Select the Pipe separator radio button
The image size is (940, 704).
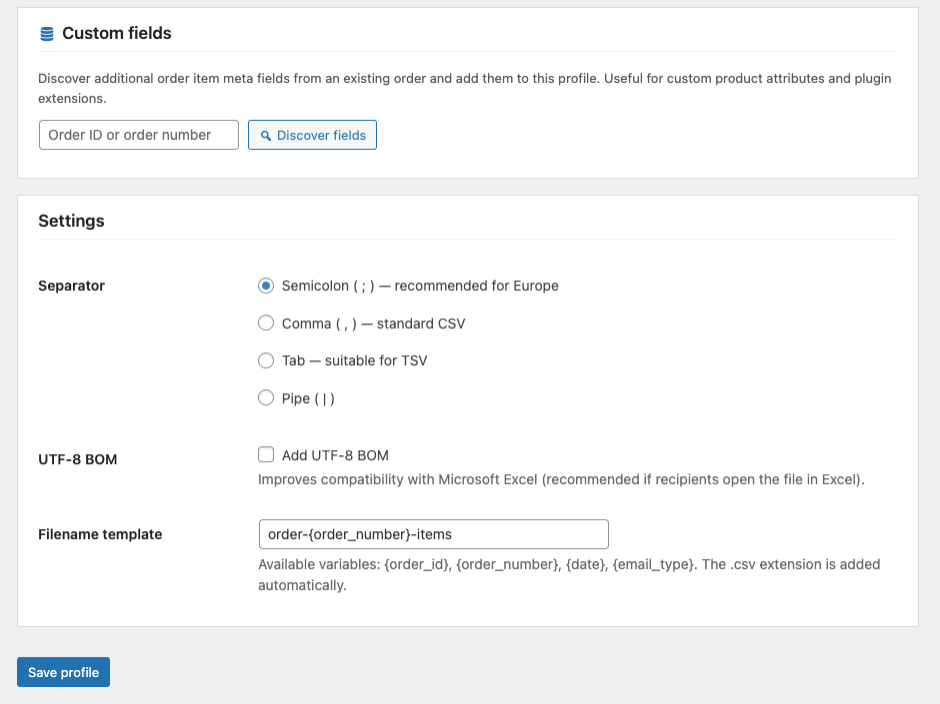point(266,398)
